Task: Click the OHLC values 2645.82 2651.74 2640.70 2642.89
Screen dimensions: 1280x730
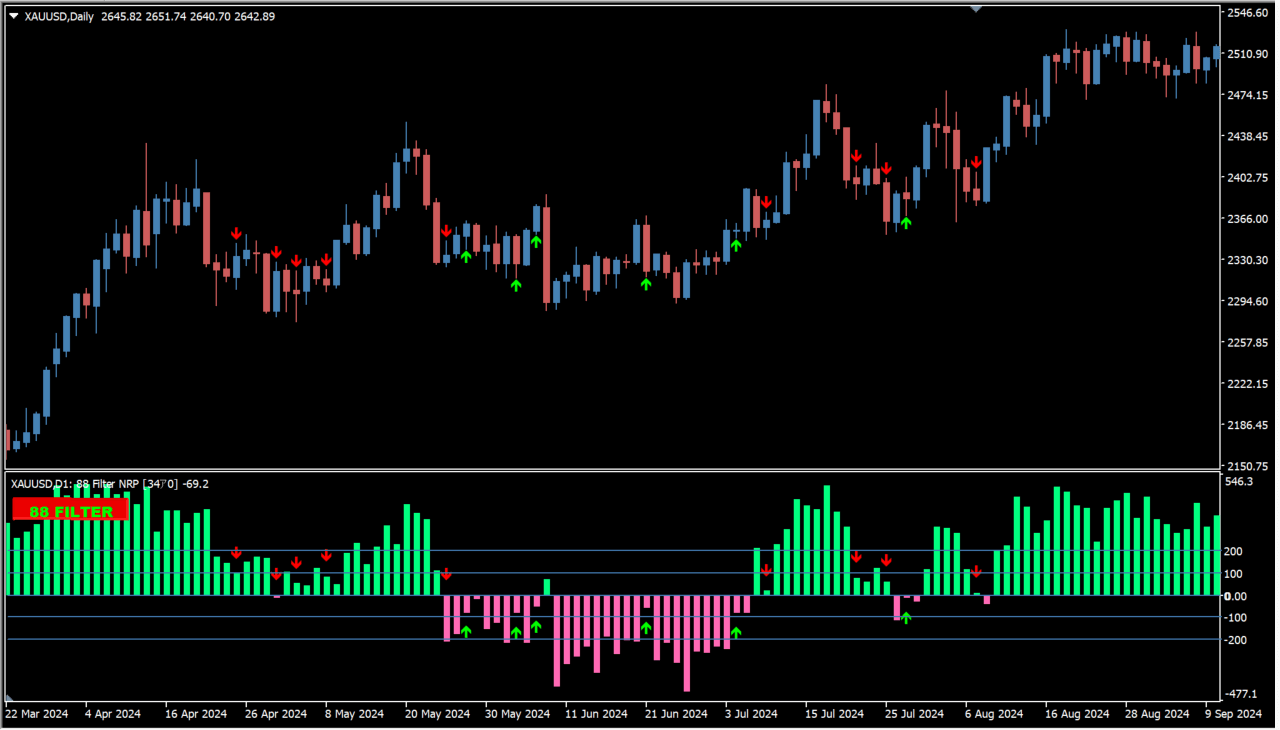Action: (x=188, y=16)
